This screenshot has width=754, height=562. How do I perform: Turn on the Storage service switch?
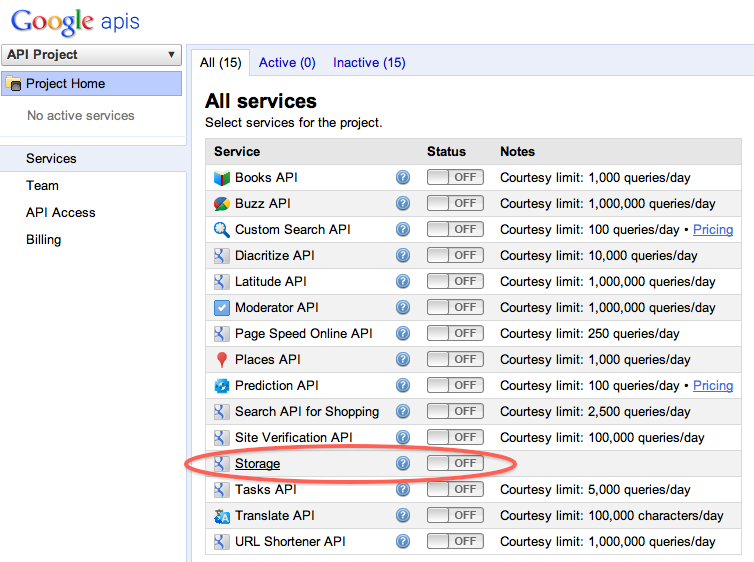[x=455, y=463]
